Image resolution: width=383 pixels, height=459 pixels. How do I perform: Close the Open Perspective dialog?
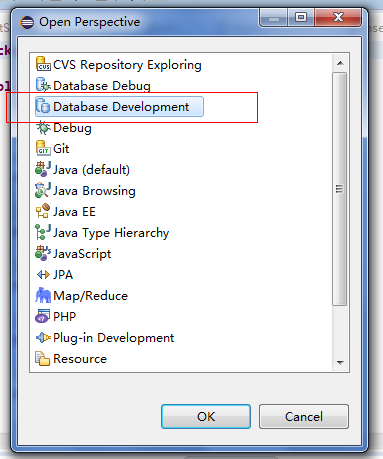[338, 17]
